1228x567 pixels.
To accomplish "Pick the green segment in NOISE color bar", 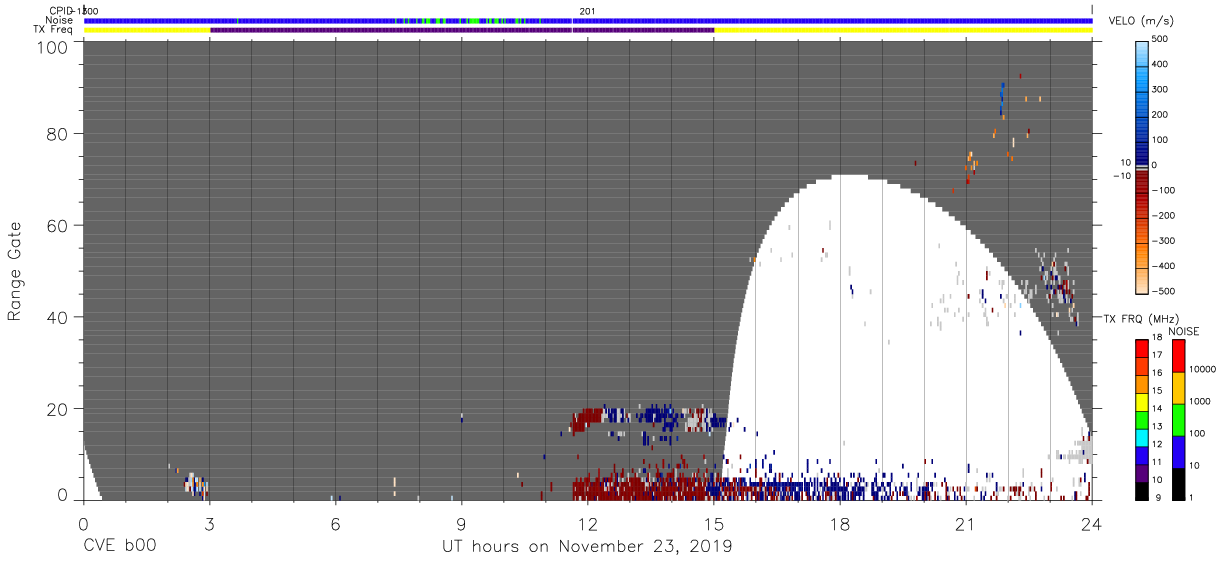I will pos(1178,420).
